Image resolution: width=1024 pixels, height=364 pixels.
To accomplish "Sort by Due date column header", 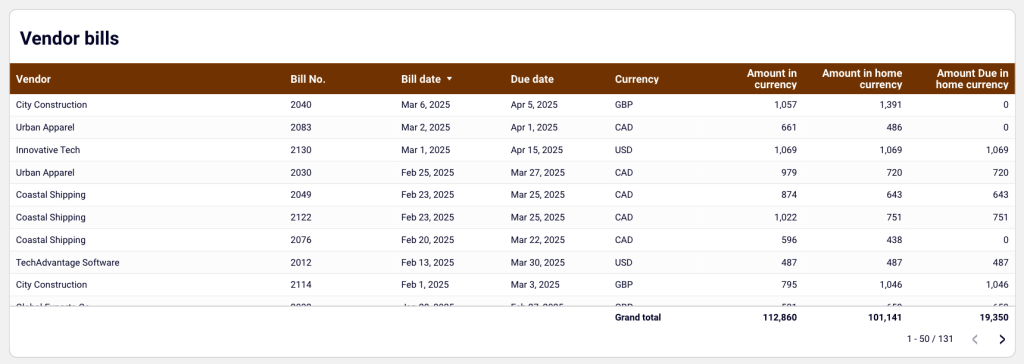I will point(532,79).
